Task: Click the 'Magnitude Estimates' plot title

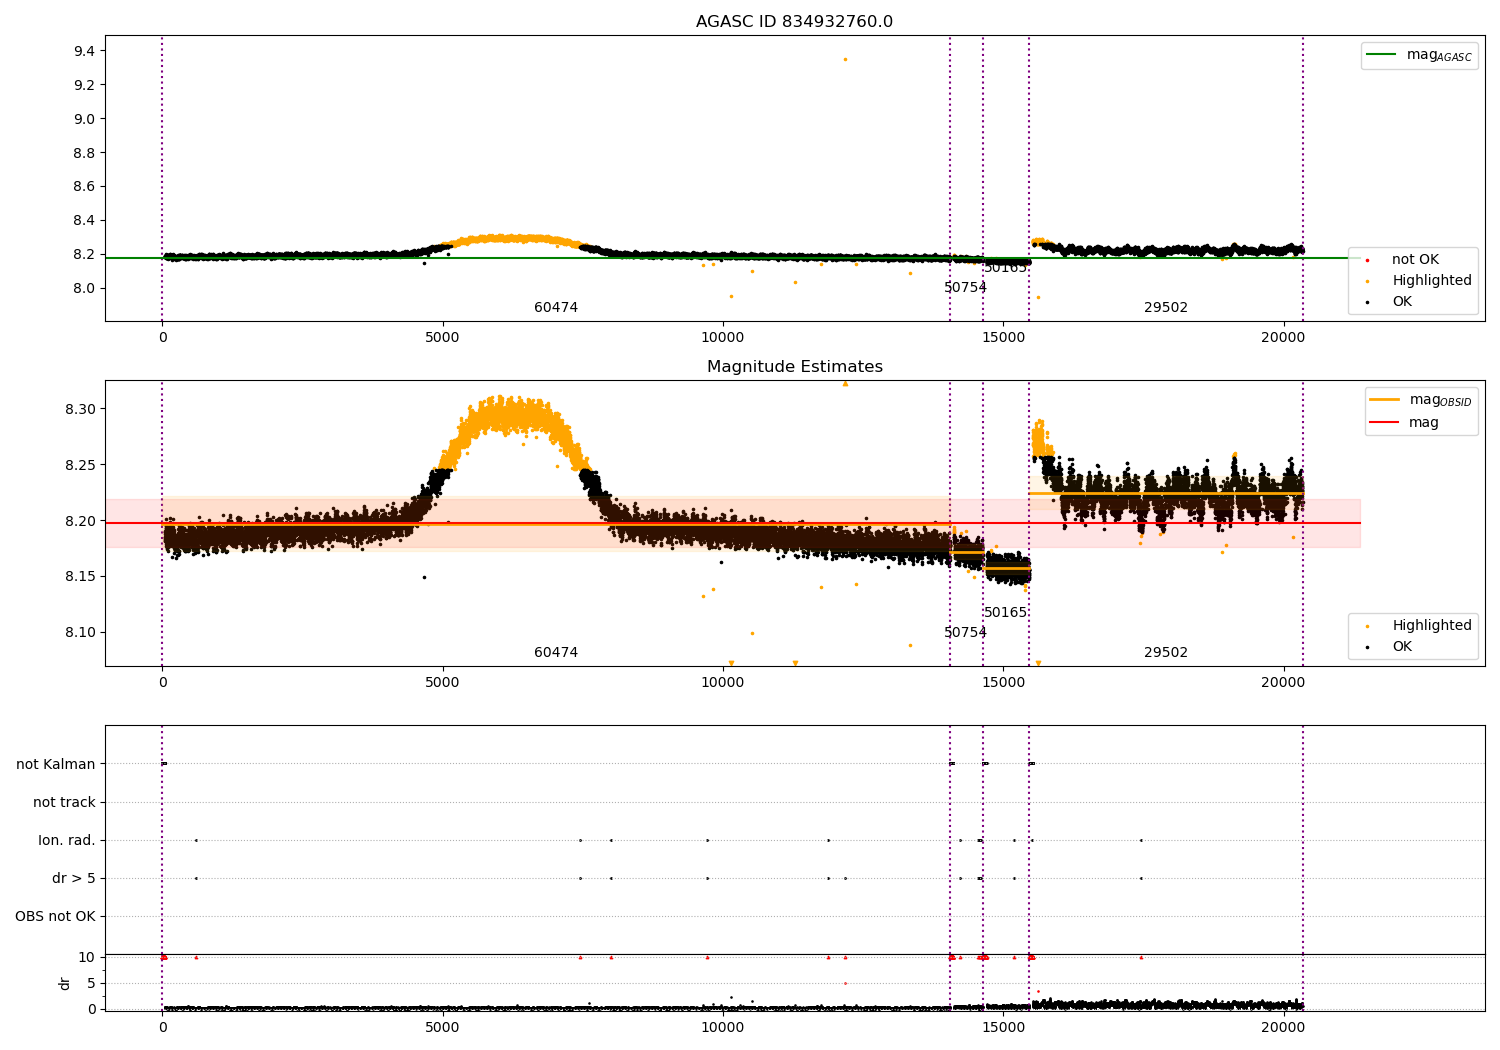Action: click(794, 367)
